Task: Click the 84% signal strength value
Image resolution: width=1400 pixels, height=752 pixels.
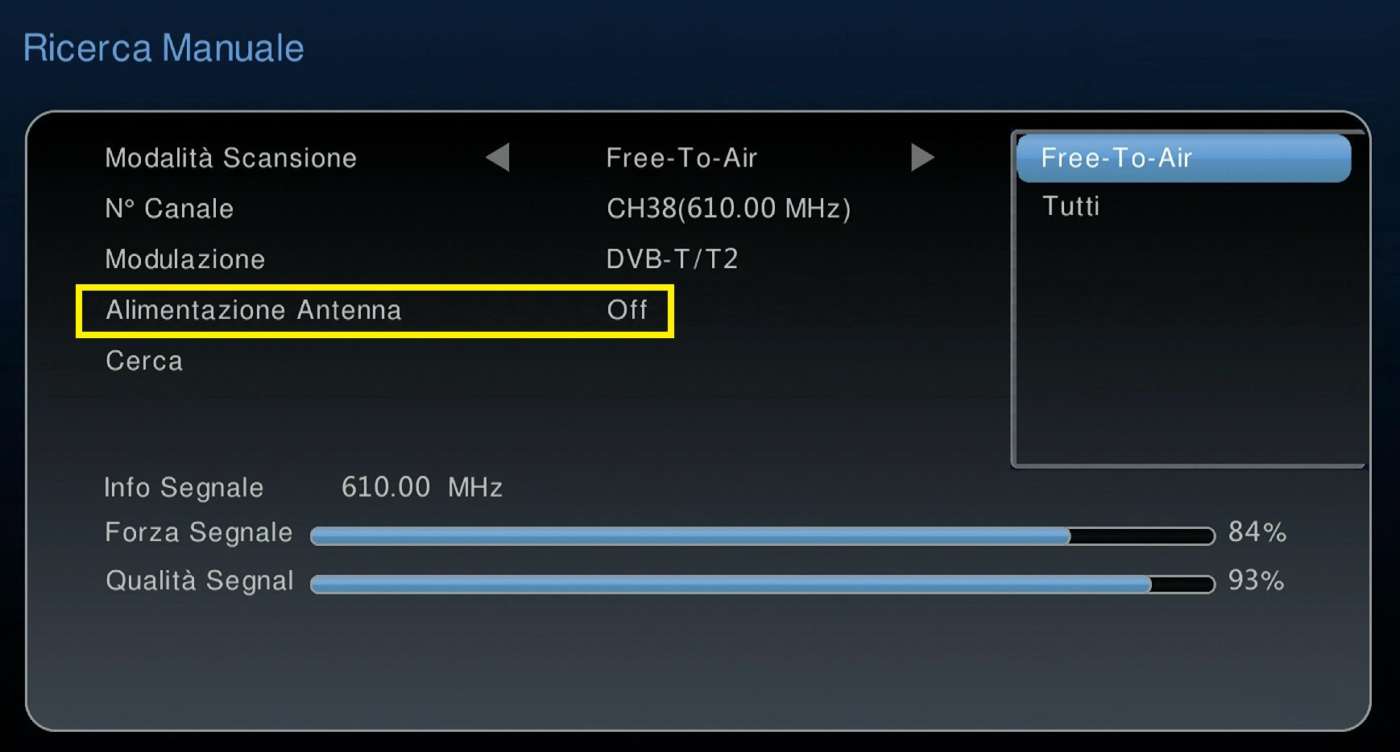Action: click(x=1257, y=533)
